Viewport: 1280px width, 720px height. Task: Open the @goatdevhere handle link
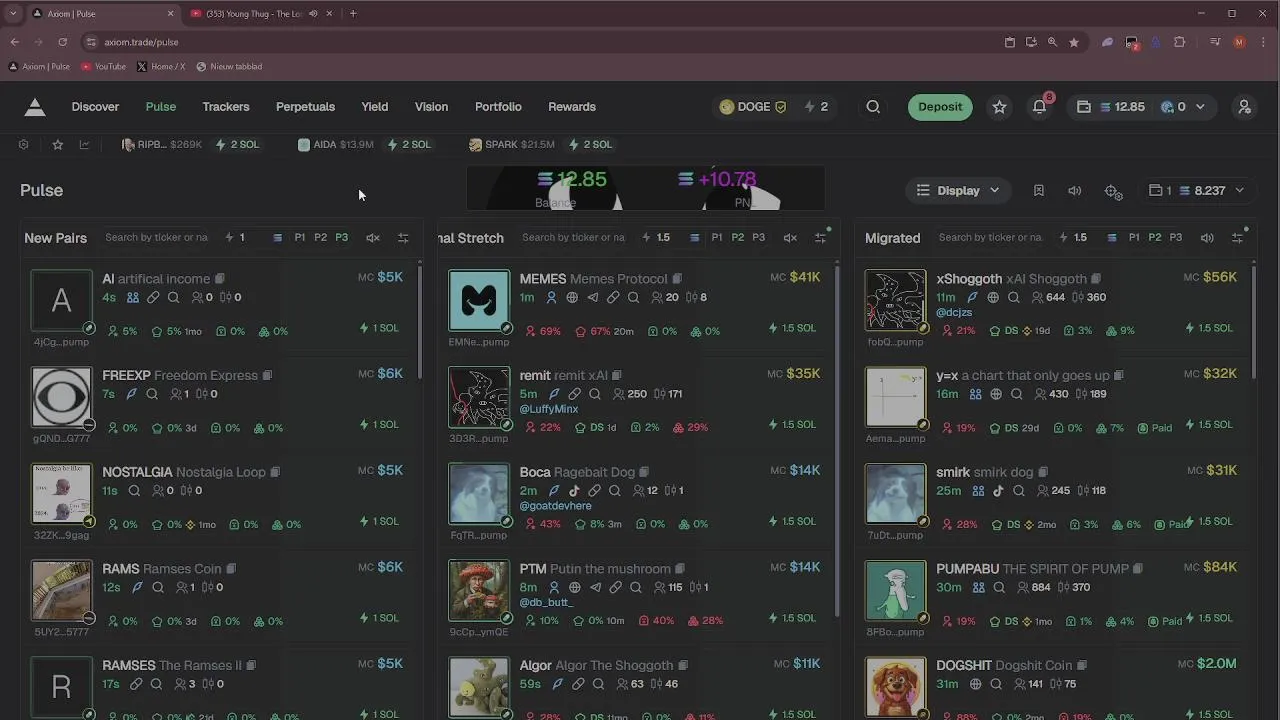coord(555,506)
